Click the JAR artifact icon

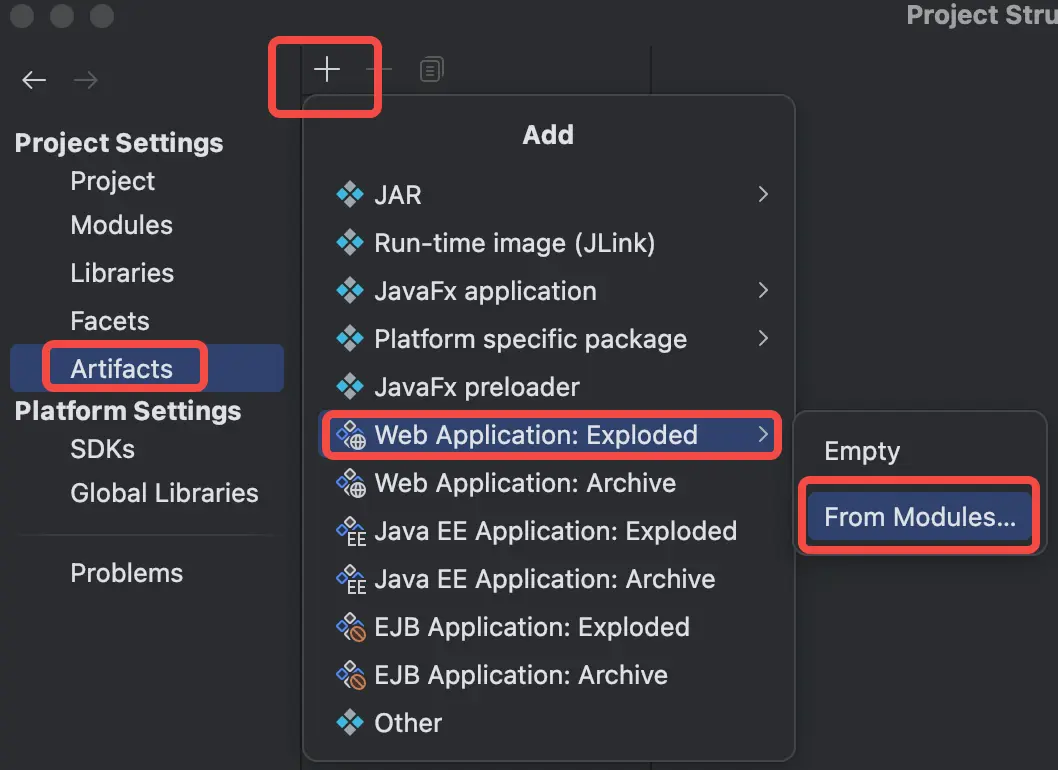pyautogui.click(x=350, y=195)
